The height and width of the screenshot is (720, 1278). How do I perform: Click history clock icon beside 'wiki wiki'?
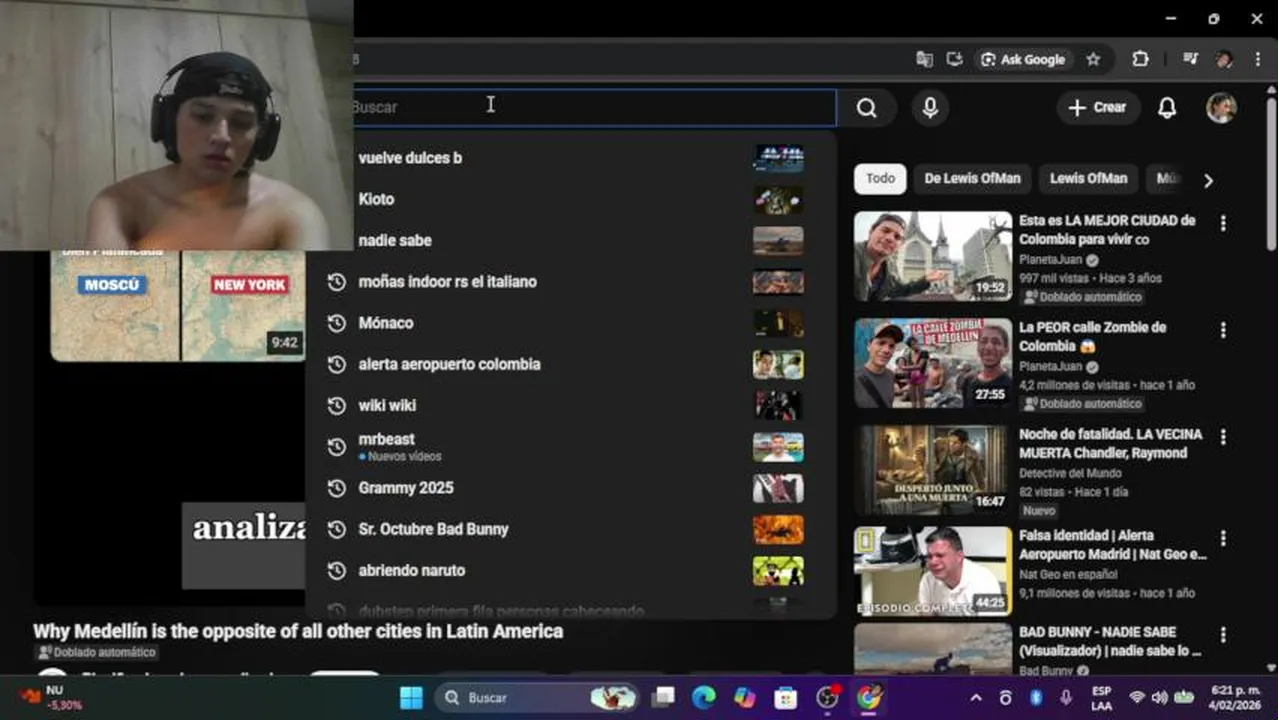tap(337, 405)
